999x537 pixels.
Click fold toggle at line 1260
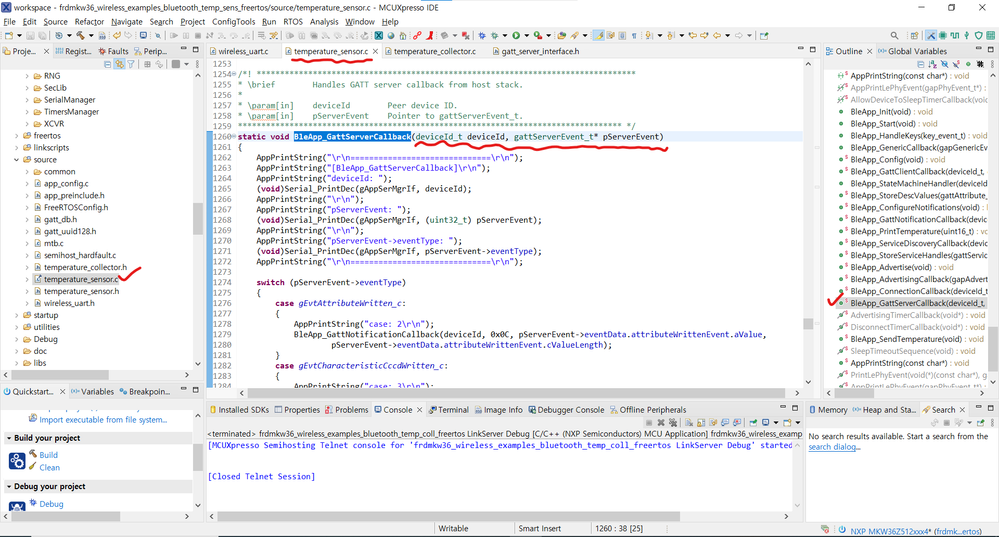tap(234, 136)
